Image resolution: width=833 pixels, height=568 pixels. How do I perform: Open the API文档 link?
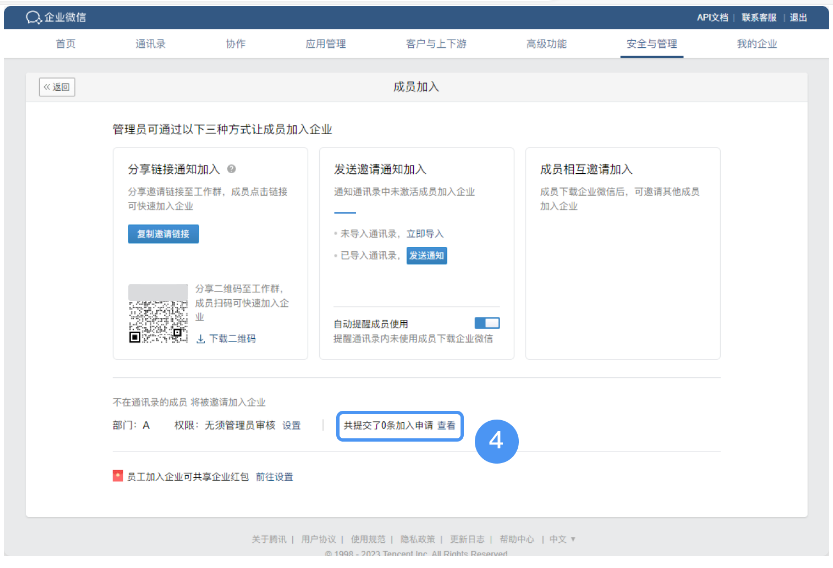712,18
